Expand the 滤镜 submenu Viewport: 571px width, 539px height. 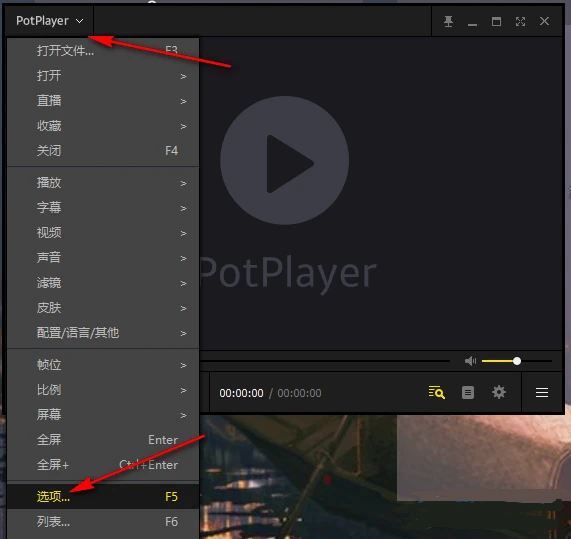point(103,283)
